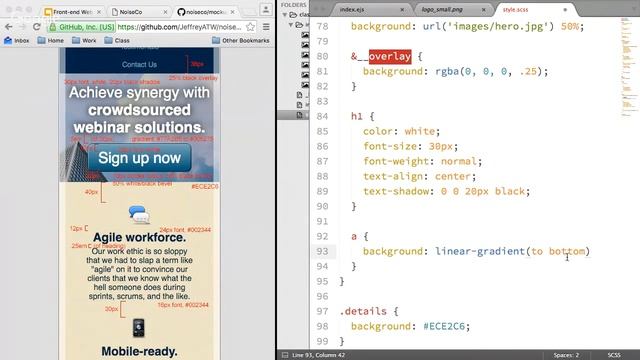This screenshot has width=640, height=360.
Task: Open the Inbox bookmark
Action: click(x=17, y=40)
